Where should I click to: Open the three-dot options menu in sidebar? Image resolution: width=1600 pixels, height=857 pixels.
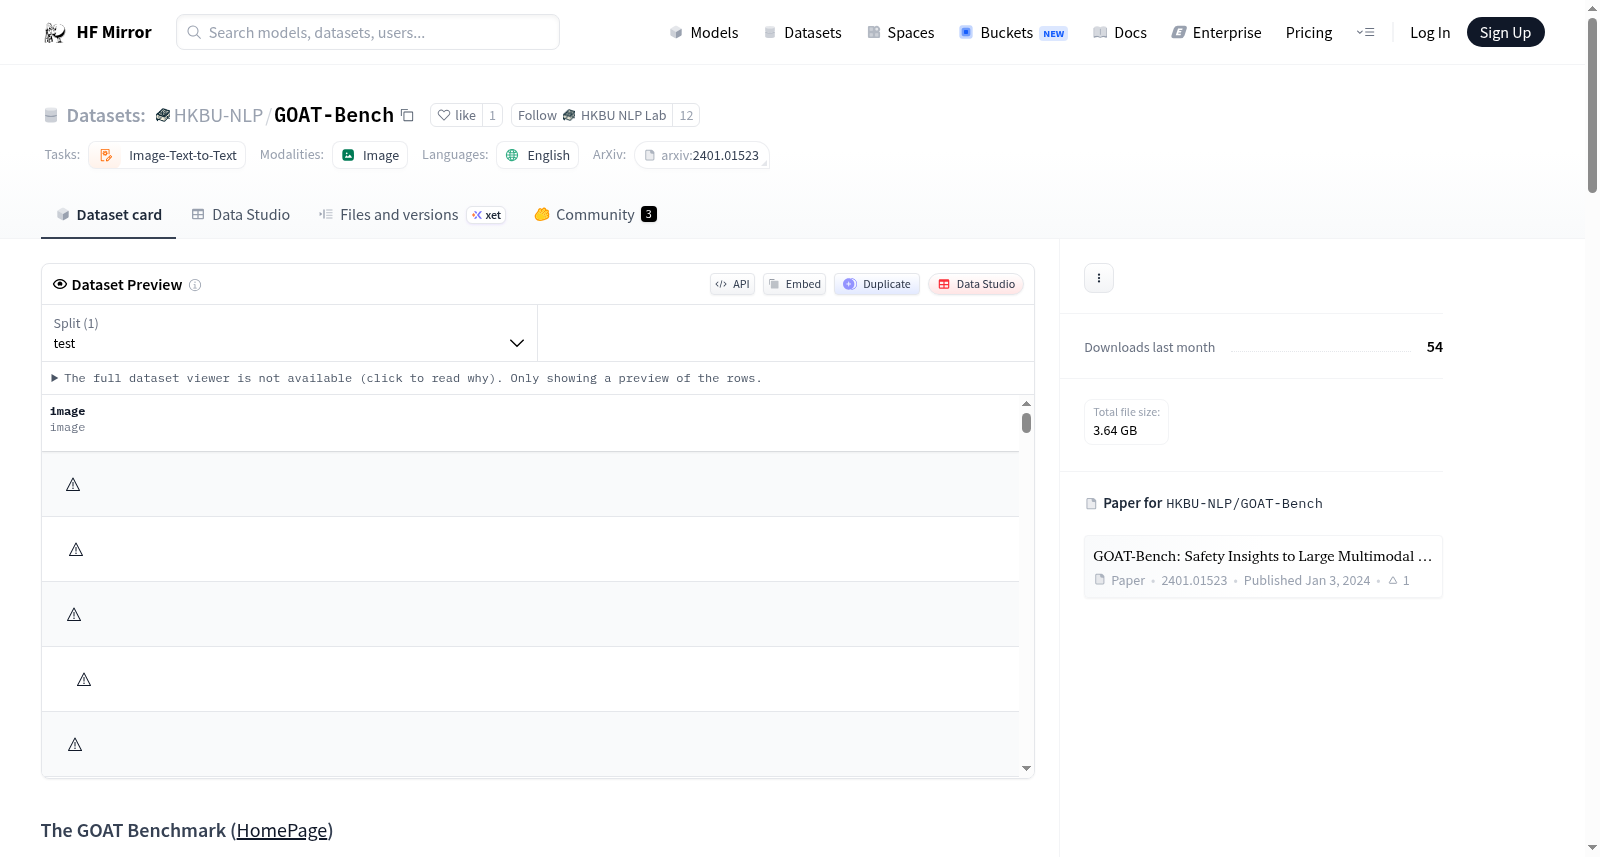1099,278
